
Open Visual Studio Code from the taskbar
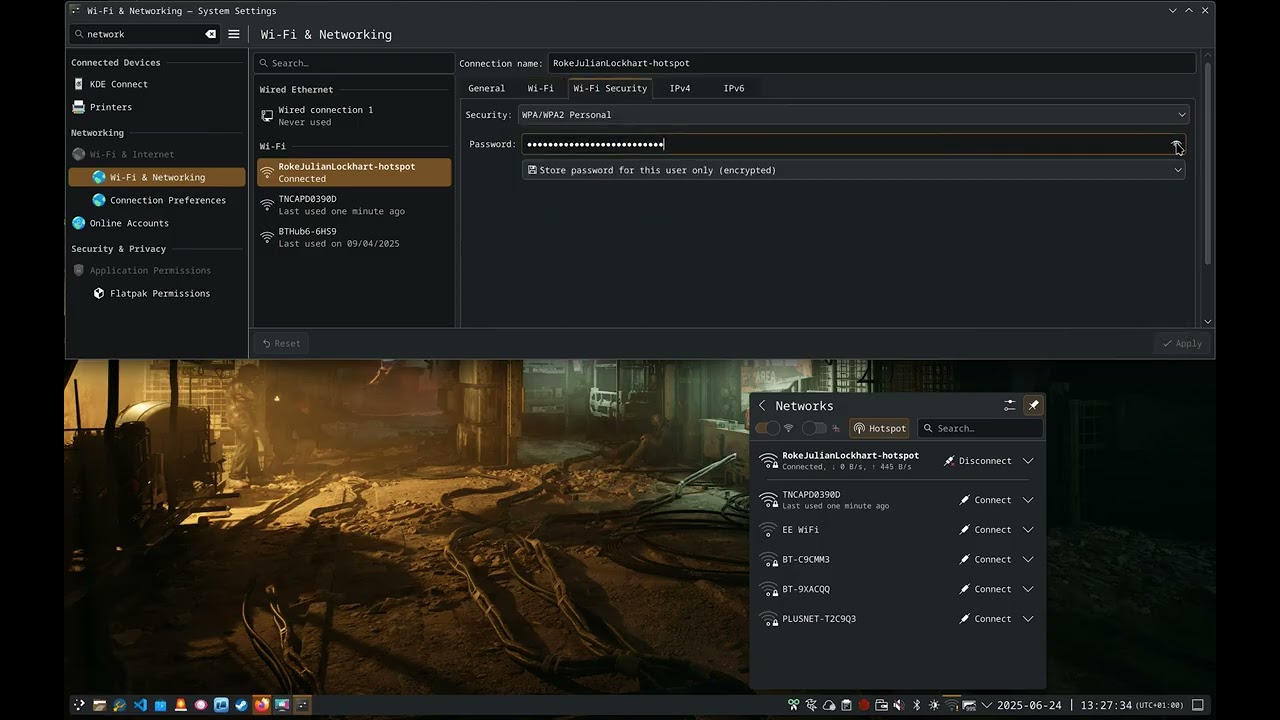(140, 705)
